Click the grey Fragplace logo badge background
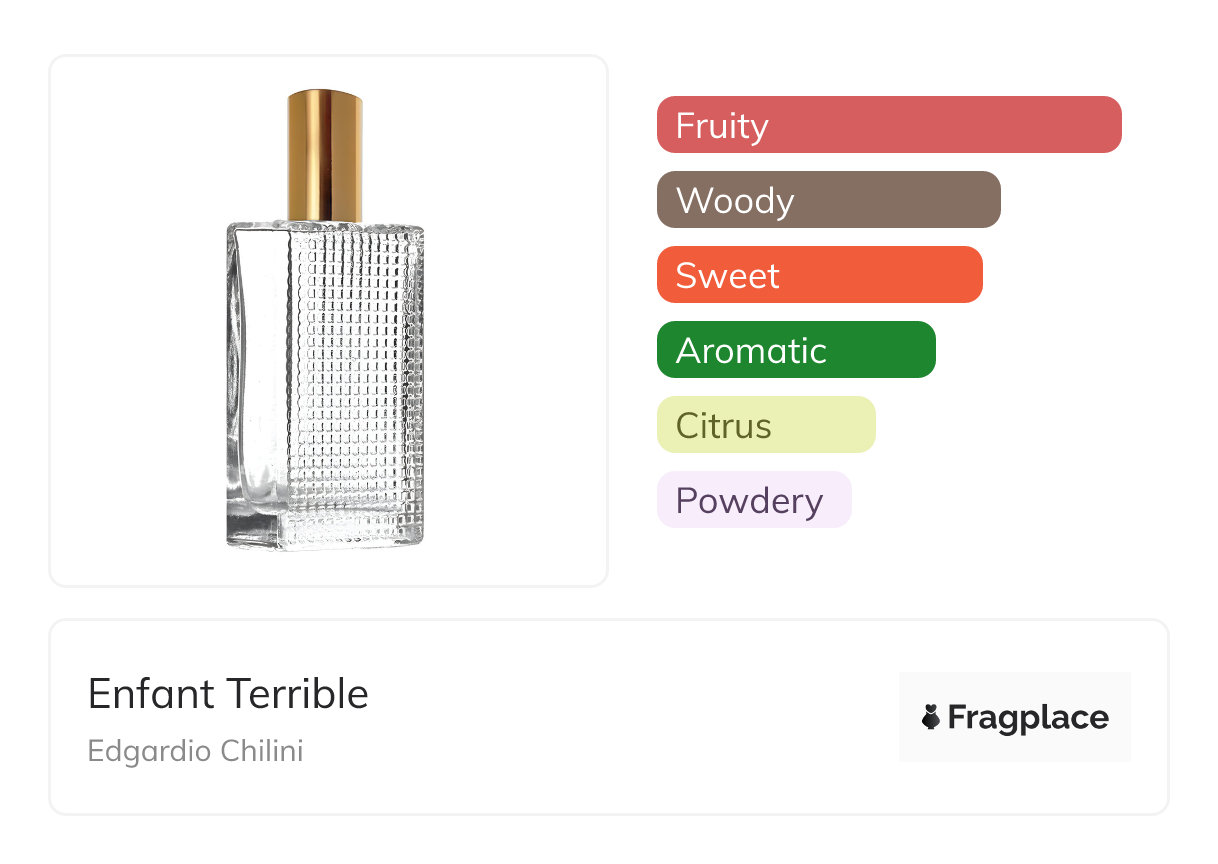The width and height of the screenshot is (1218, 864). [x=1015, y=686]
